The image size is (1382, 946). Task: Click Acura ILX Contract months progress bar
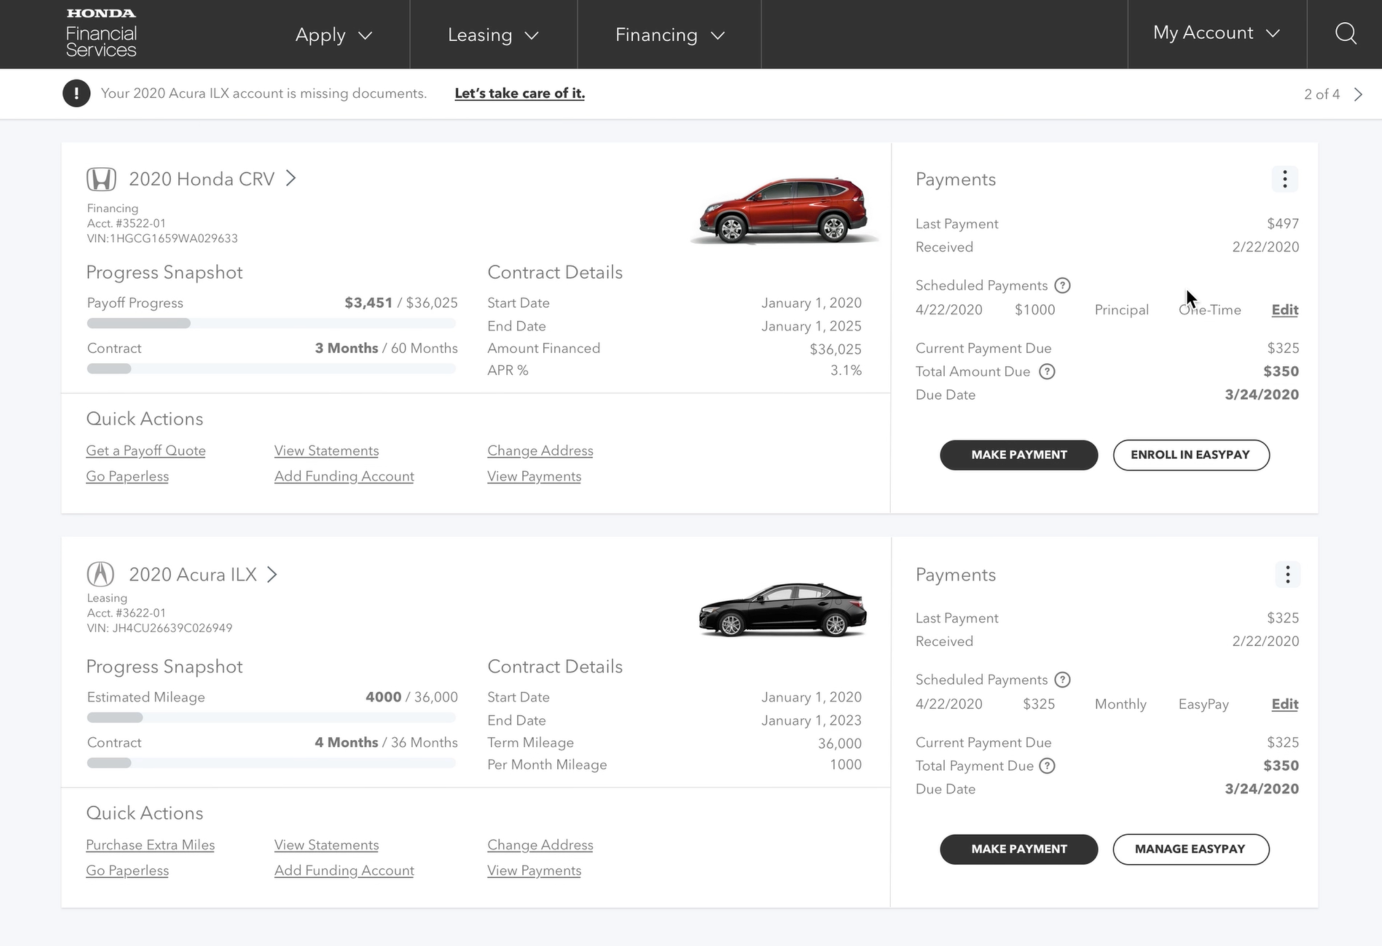pos(272,763)
